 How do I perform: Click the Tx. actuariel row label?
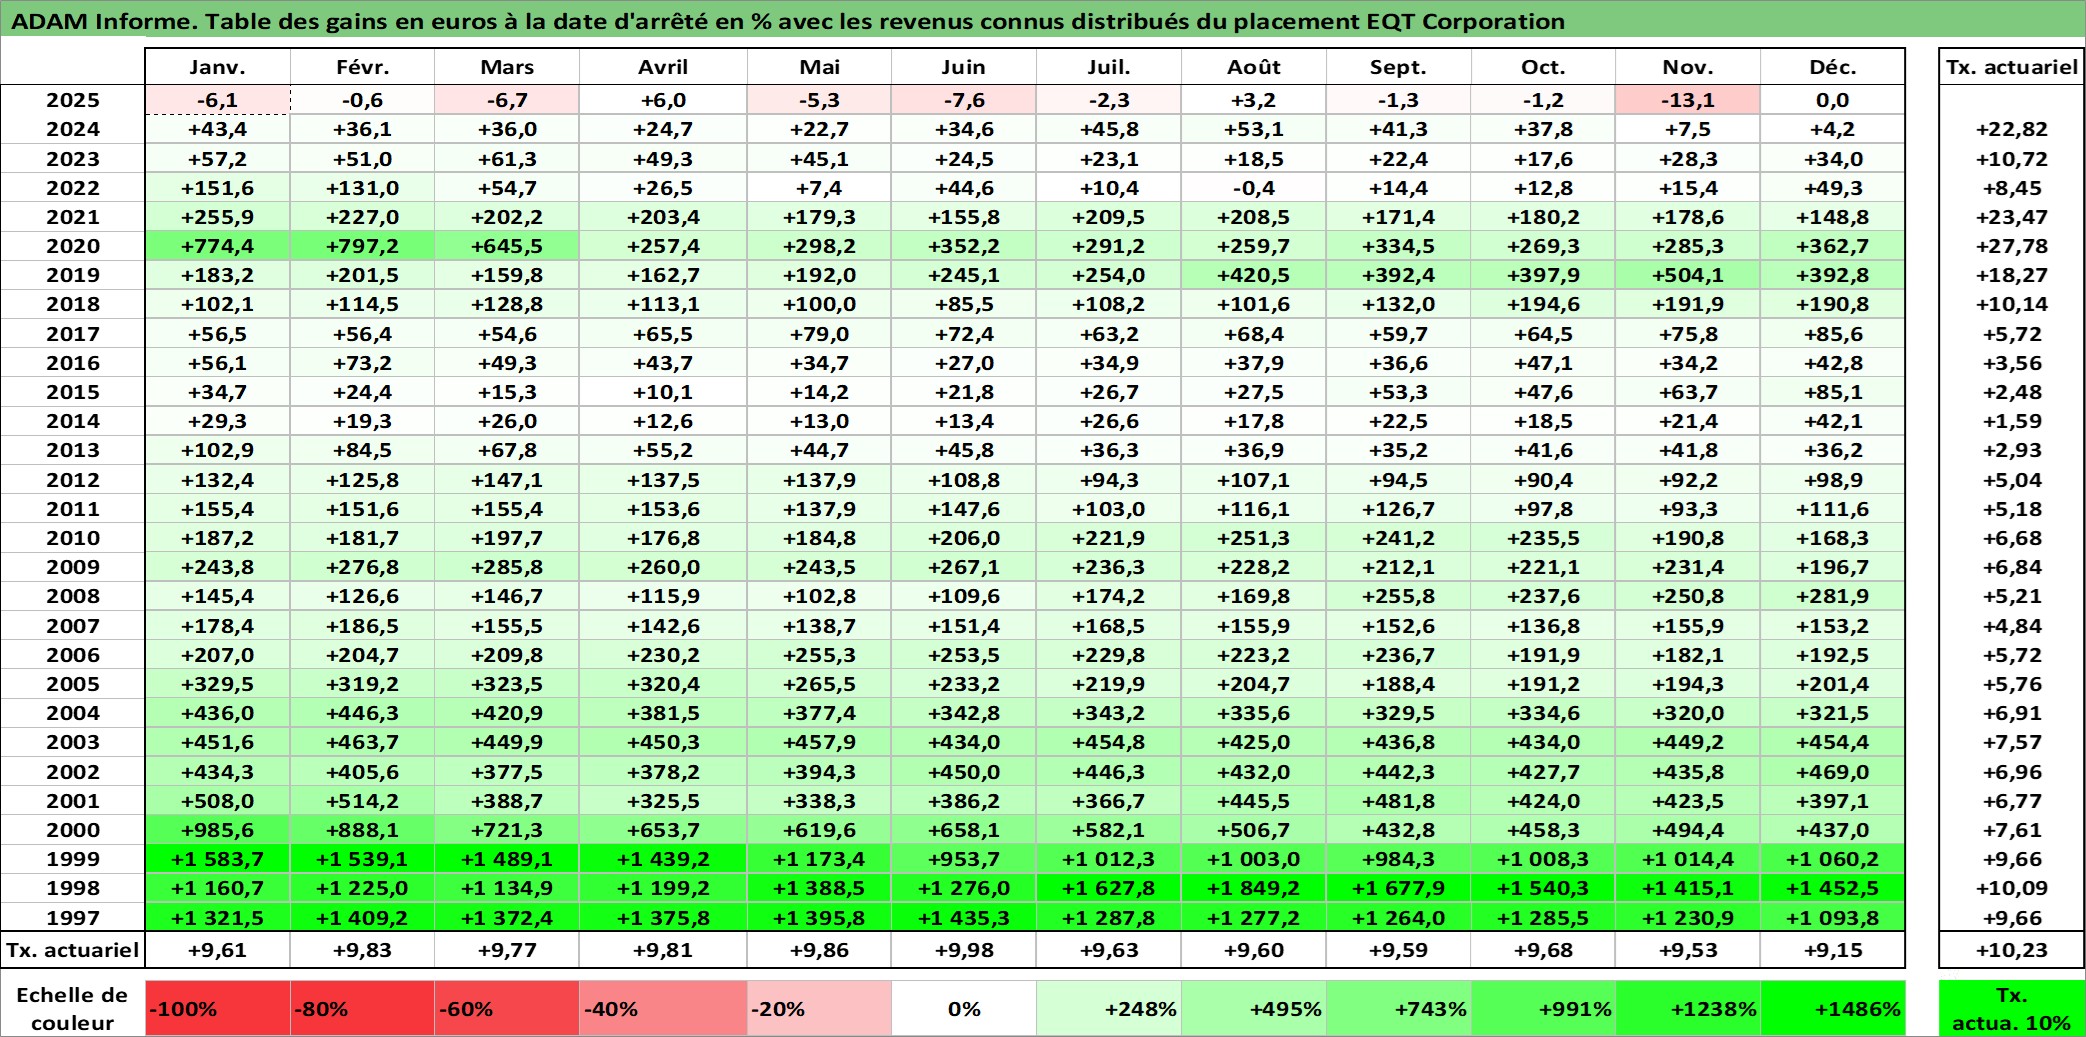coord(73,950)
